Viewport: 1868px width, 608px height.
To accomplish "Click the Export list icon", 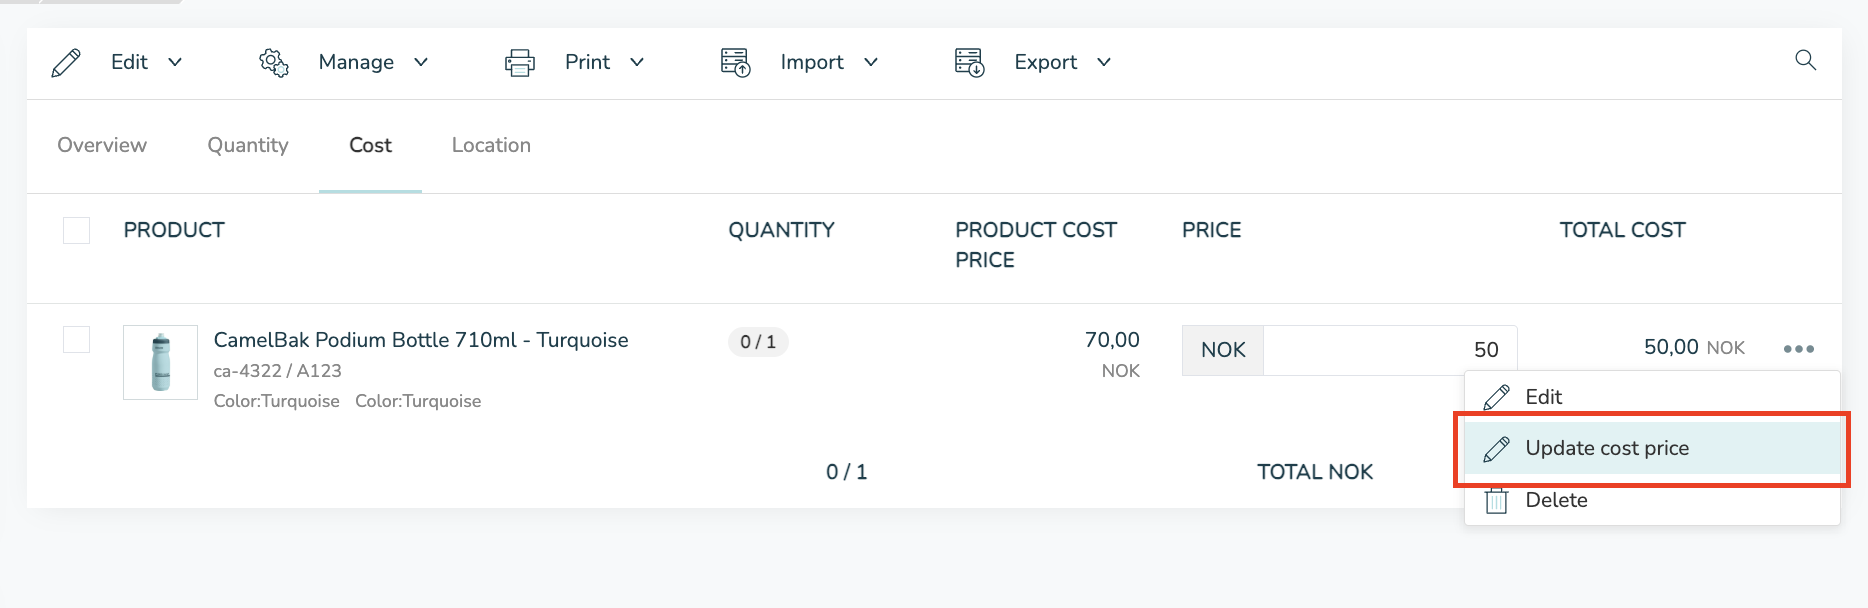I will 969,63.
